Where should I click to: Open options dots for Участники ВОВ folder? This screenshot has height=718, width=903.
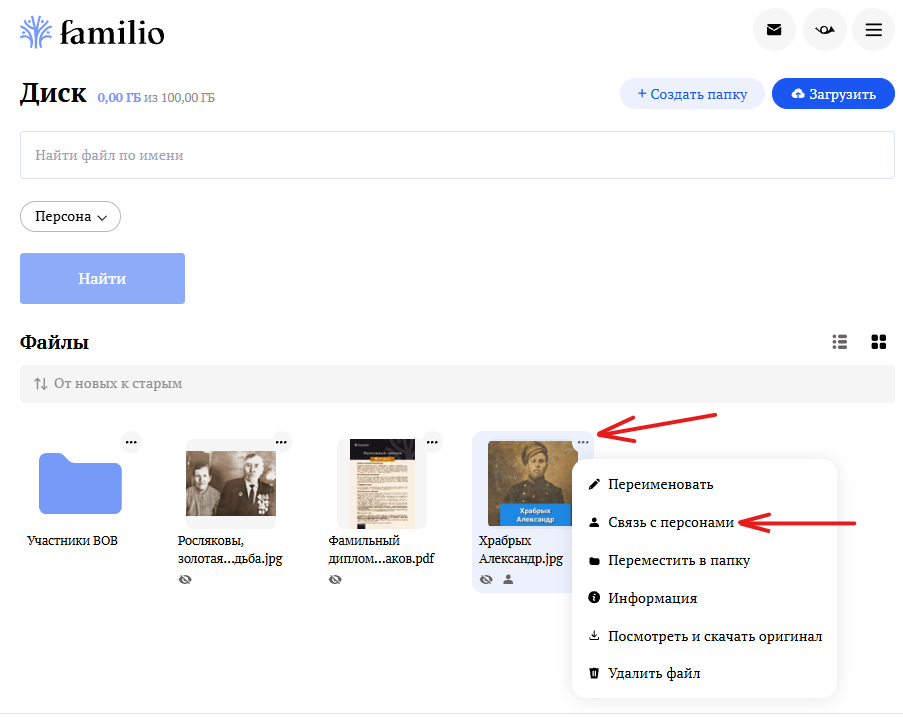coord(131,442)
